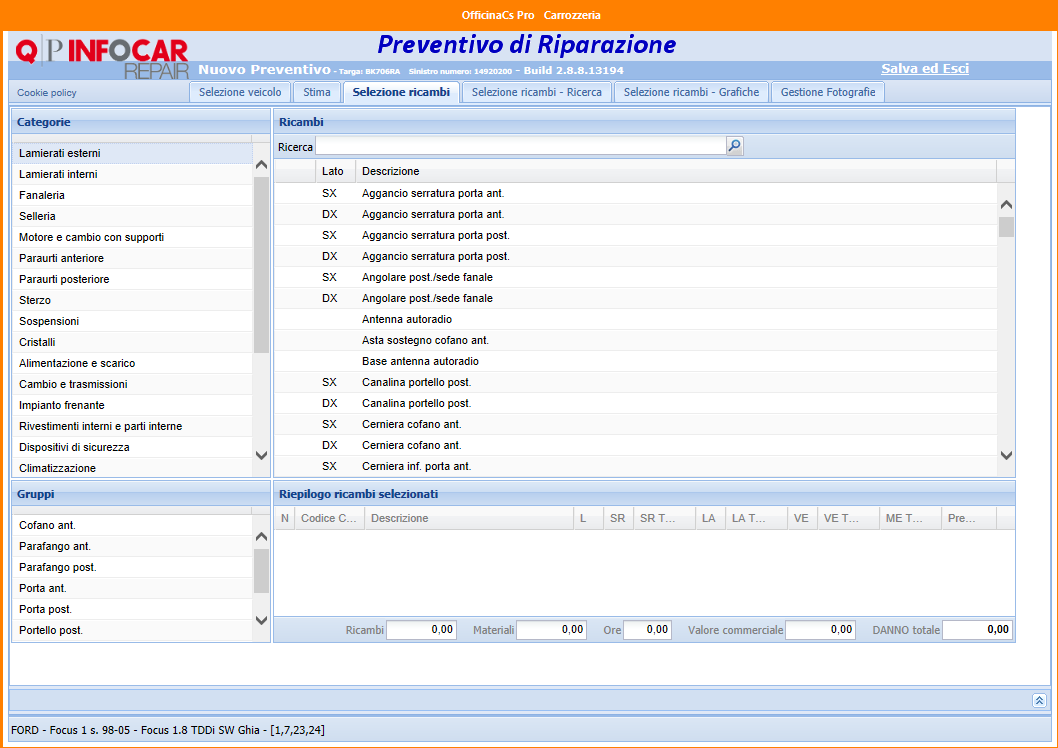
Task: Open Selezione ricambi - Grafiche tab
Action: (691, 92)
